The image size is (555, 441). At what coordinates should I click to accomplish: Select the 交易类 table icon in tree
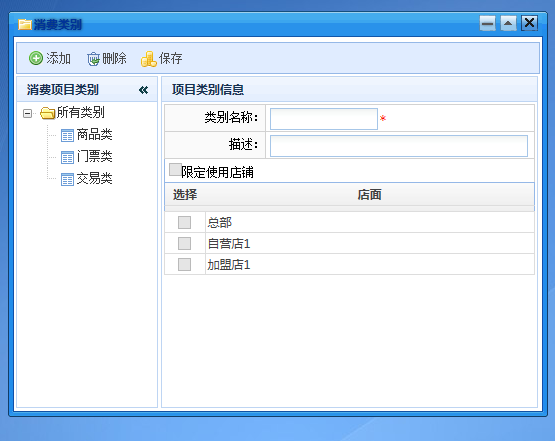(x=67, y=179)
